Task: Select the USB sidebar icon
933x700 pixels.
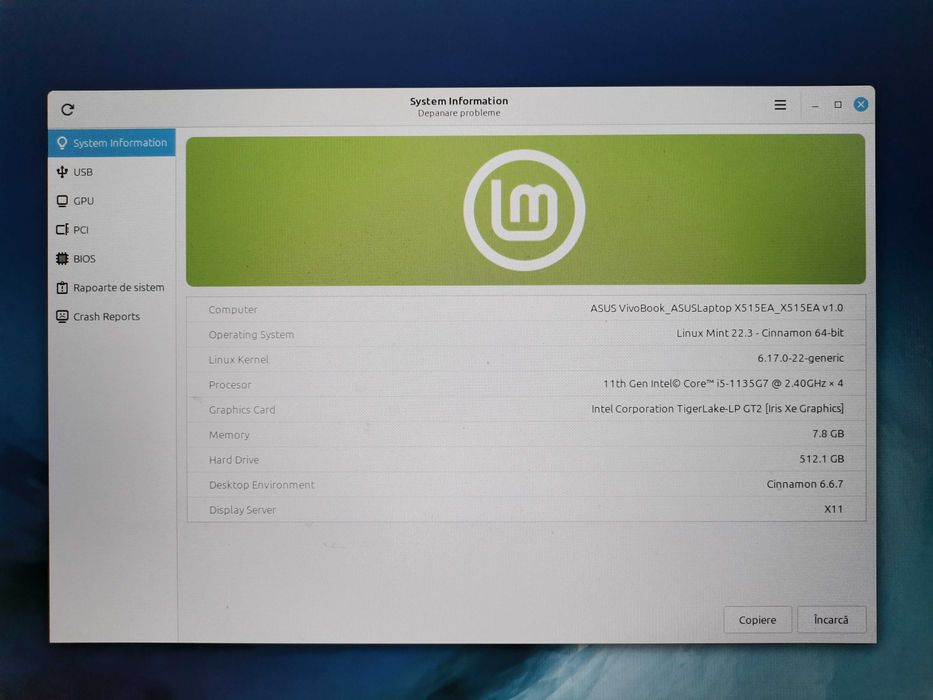Action: pos(62,172)
